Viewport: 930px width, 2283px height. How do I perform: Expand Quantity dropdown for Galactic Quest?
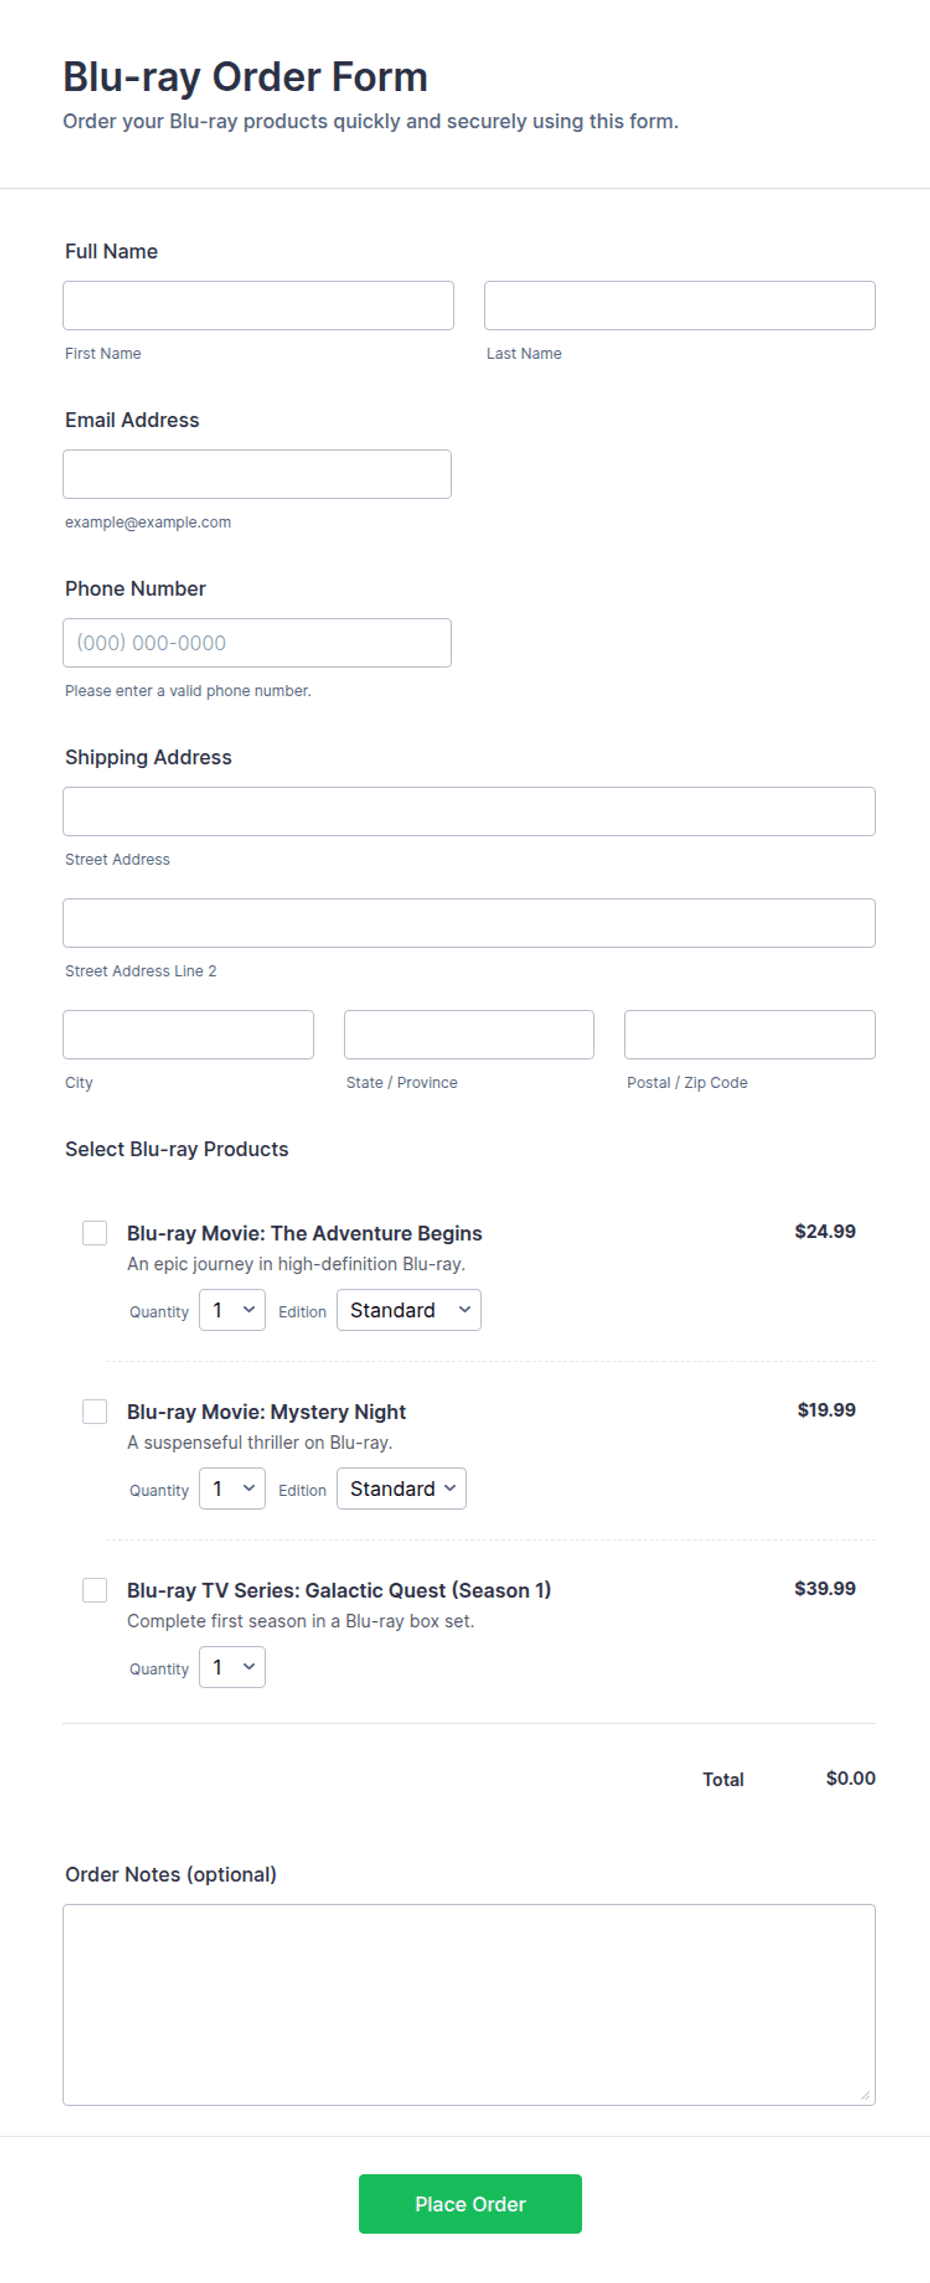(232, 1667)
